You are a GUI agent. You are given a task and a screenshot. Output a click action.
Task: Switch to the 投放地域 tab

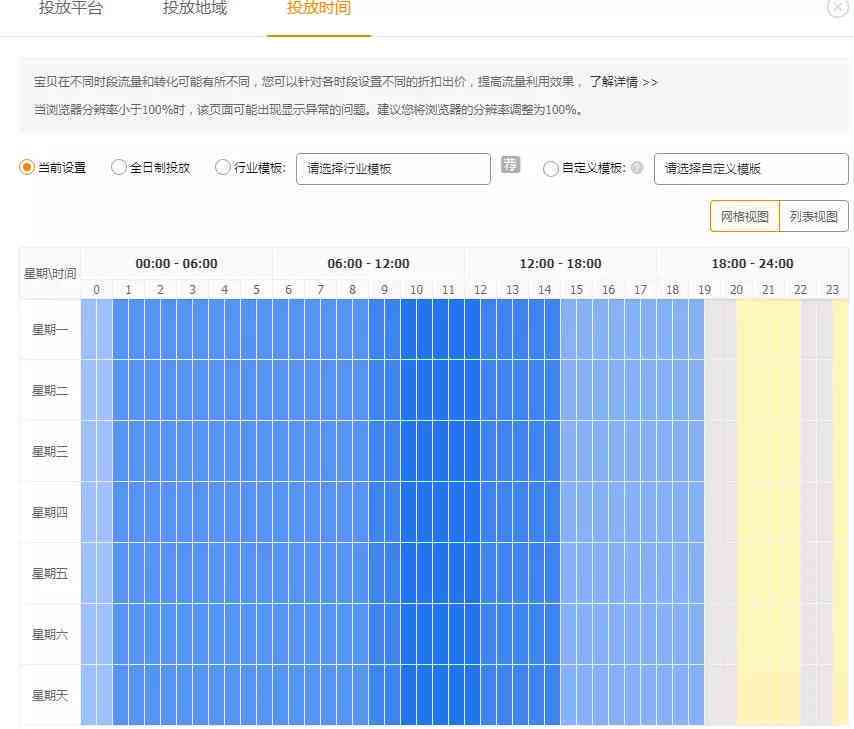(x=195, y=8)
